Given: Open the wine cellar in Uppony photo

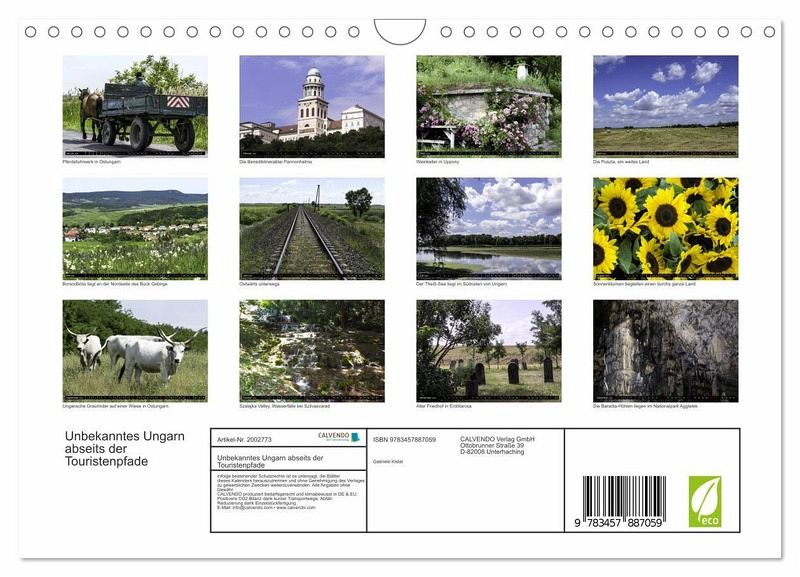Looking at the screenshot, I should pos(489,106).
